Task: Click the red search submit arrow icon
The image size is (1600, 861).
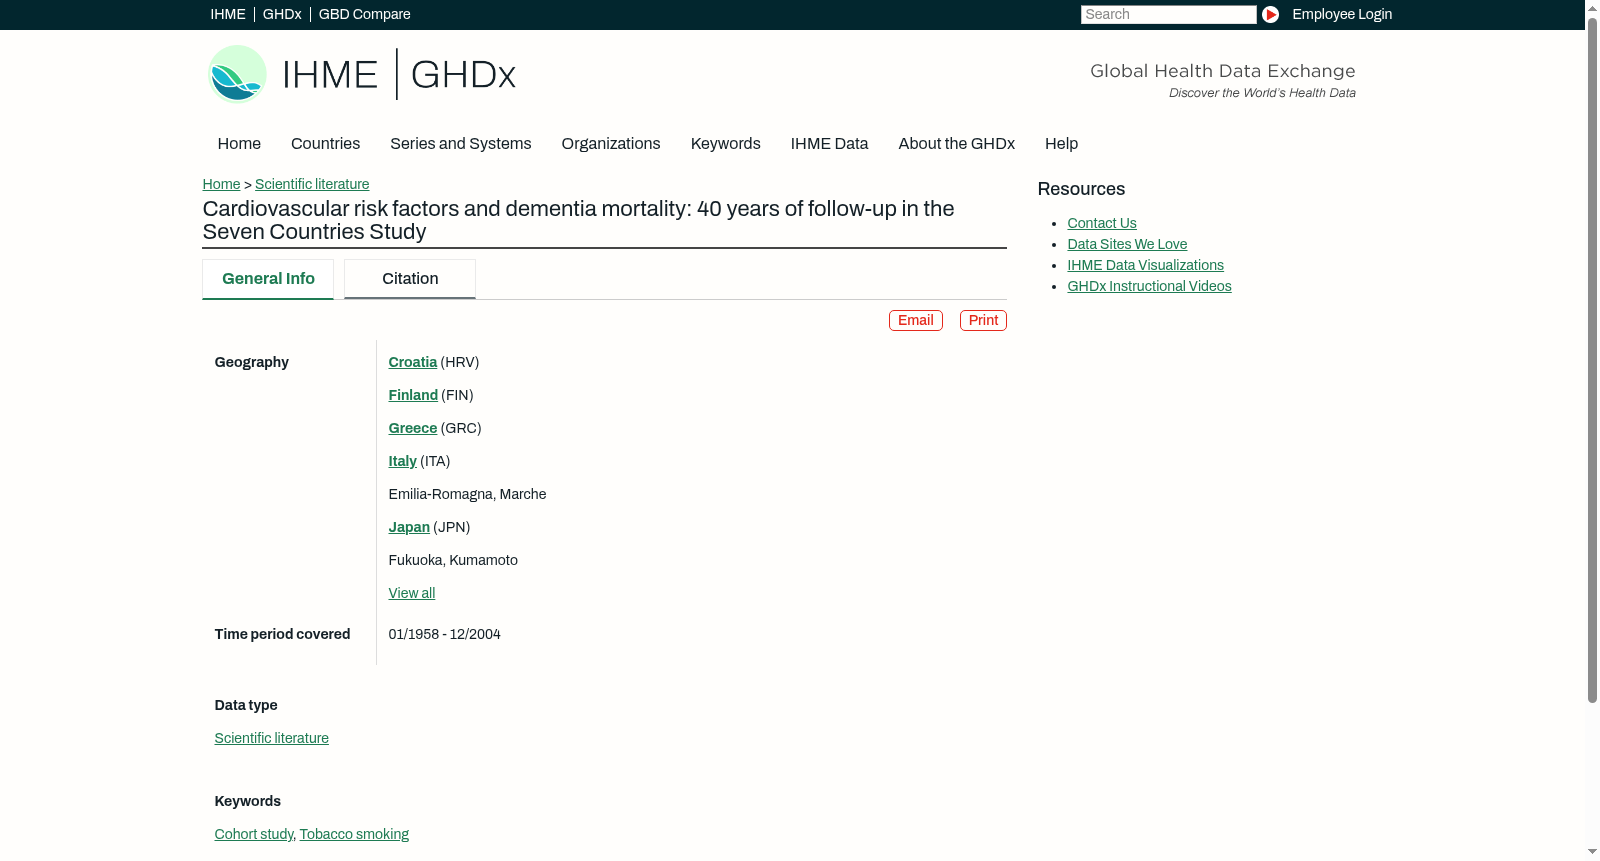Action: coord(1270,14)
